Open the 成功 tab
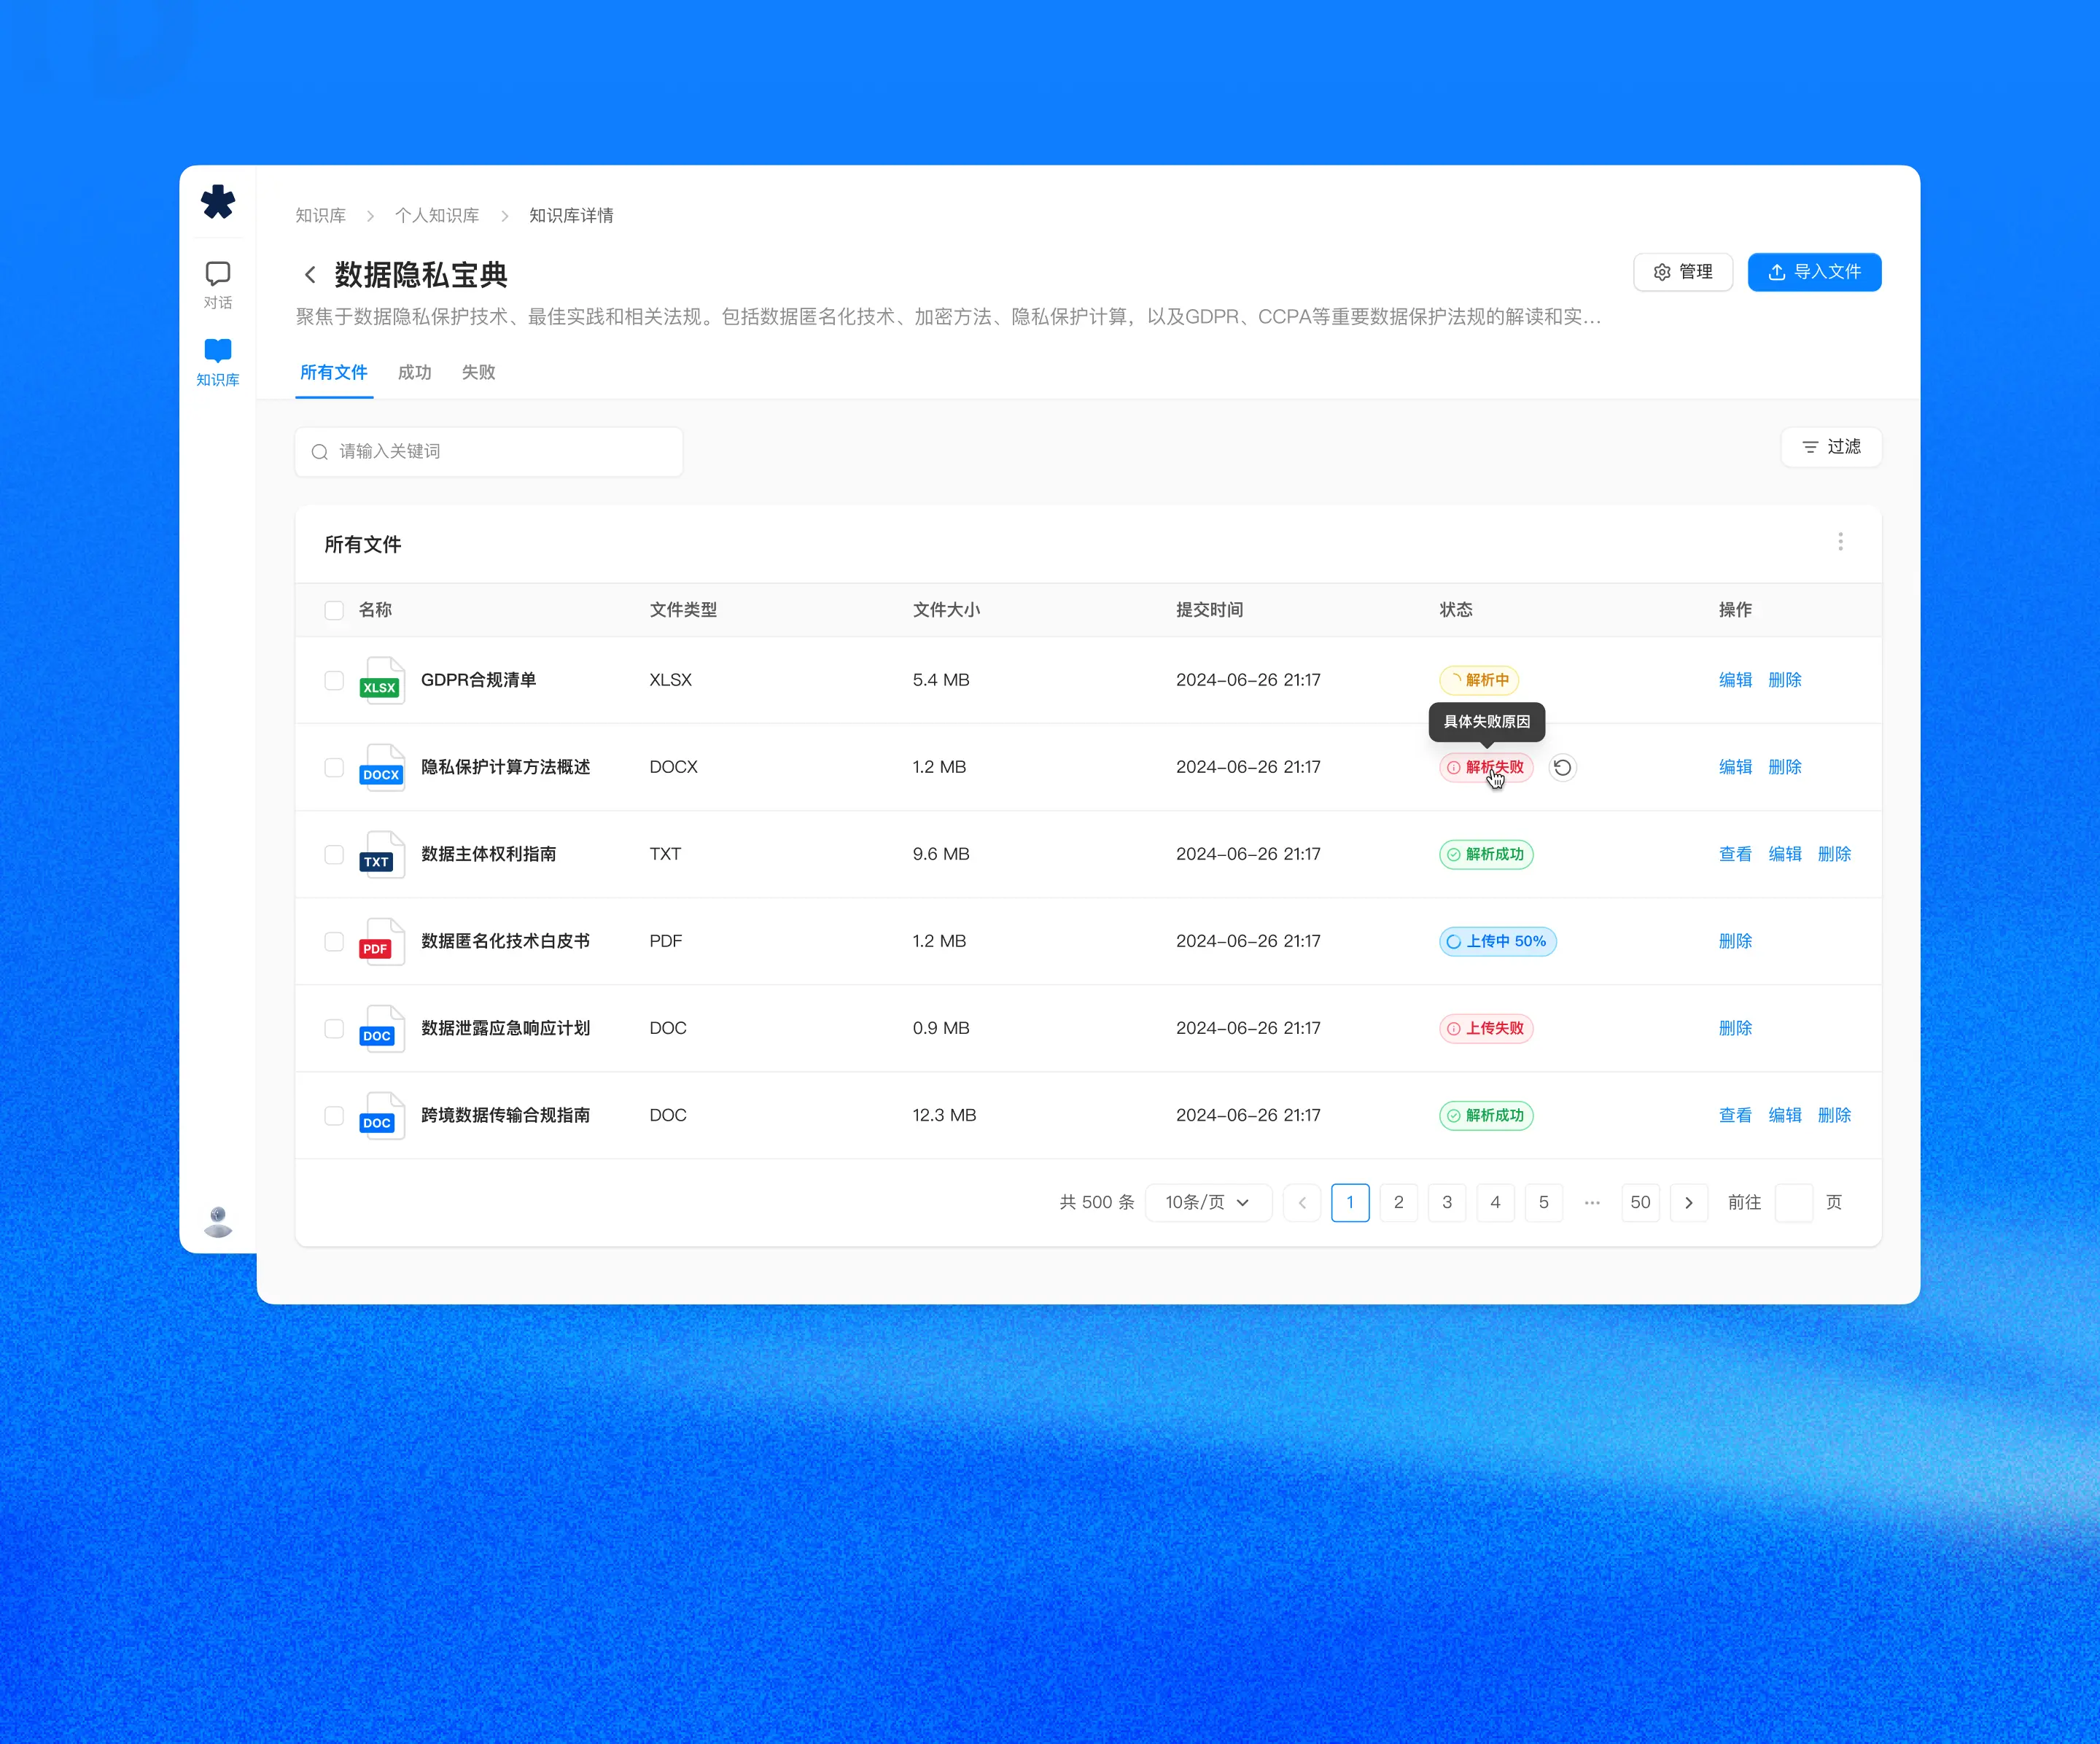 coord(415,372)
